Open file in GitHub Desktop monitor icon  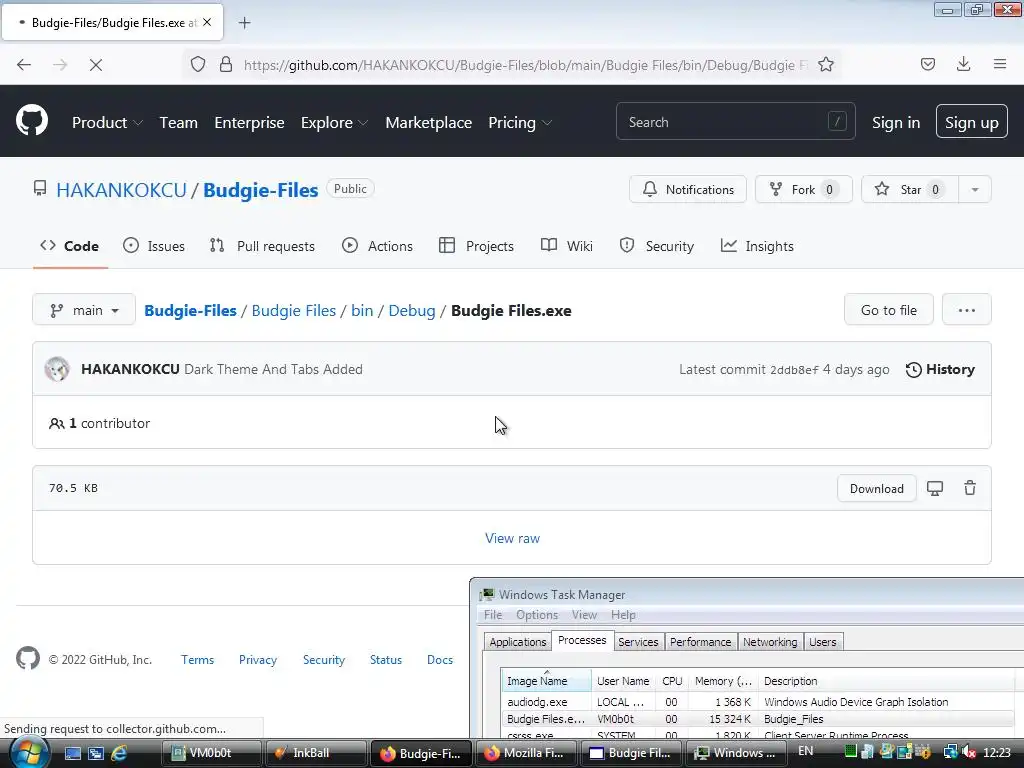point(935,488)
